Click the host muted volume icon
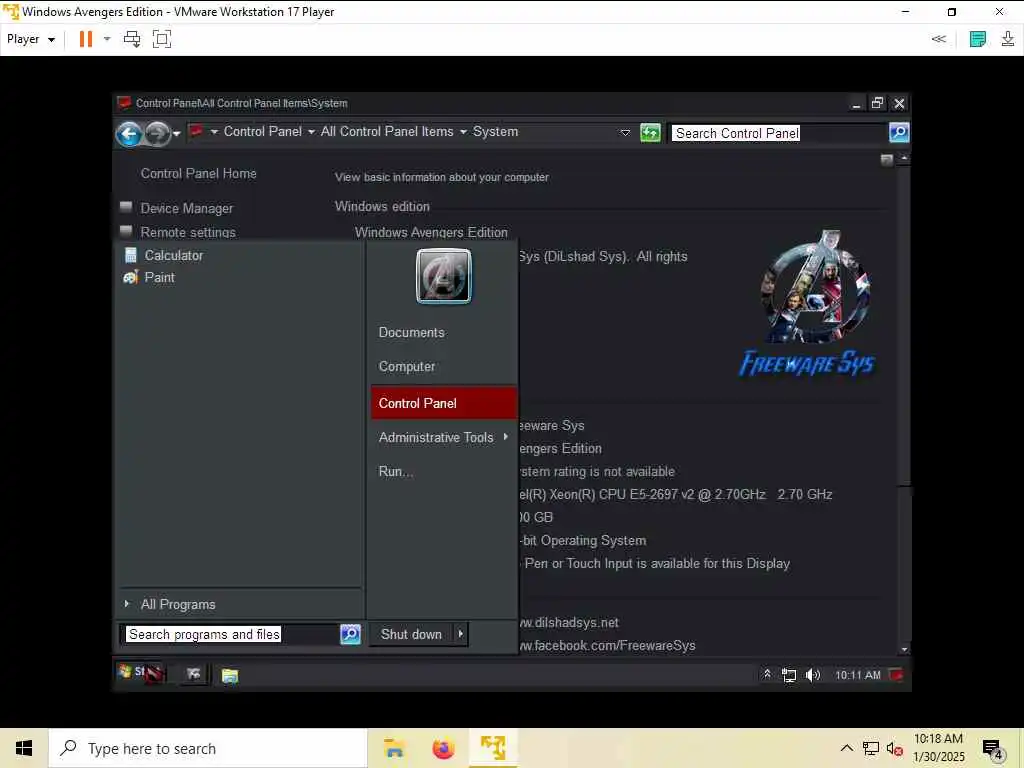Viewport: 1024px width, 768px height. click(x=894, y=748)
